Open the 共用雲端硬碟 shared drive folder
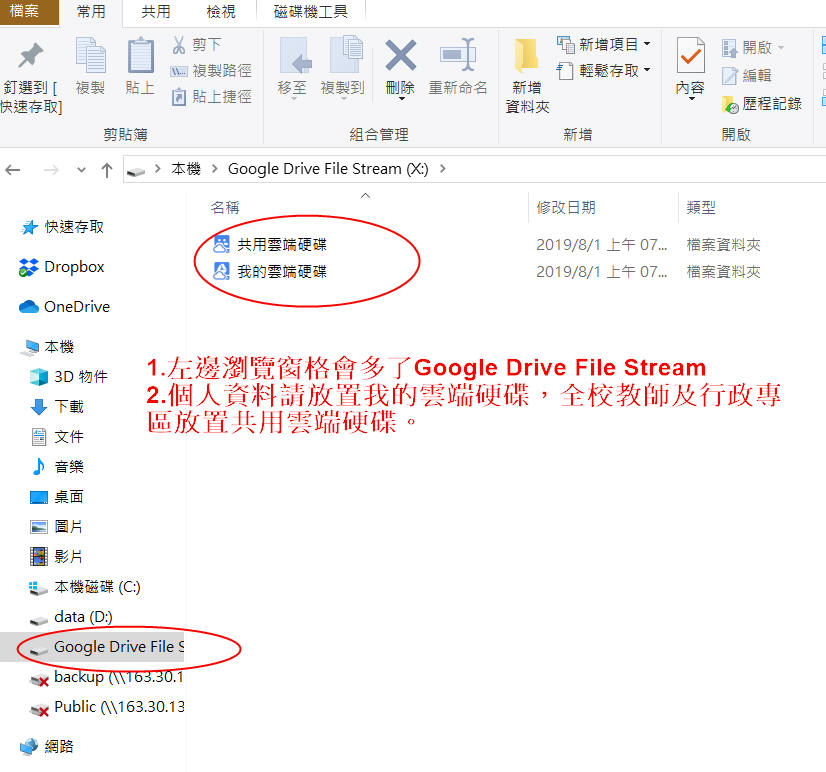826x772 pixels. click(x=282, y=245)
